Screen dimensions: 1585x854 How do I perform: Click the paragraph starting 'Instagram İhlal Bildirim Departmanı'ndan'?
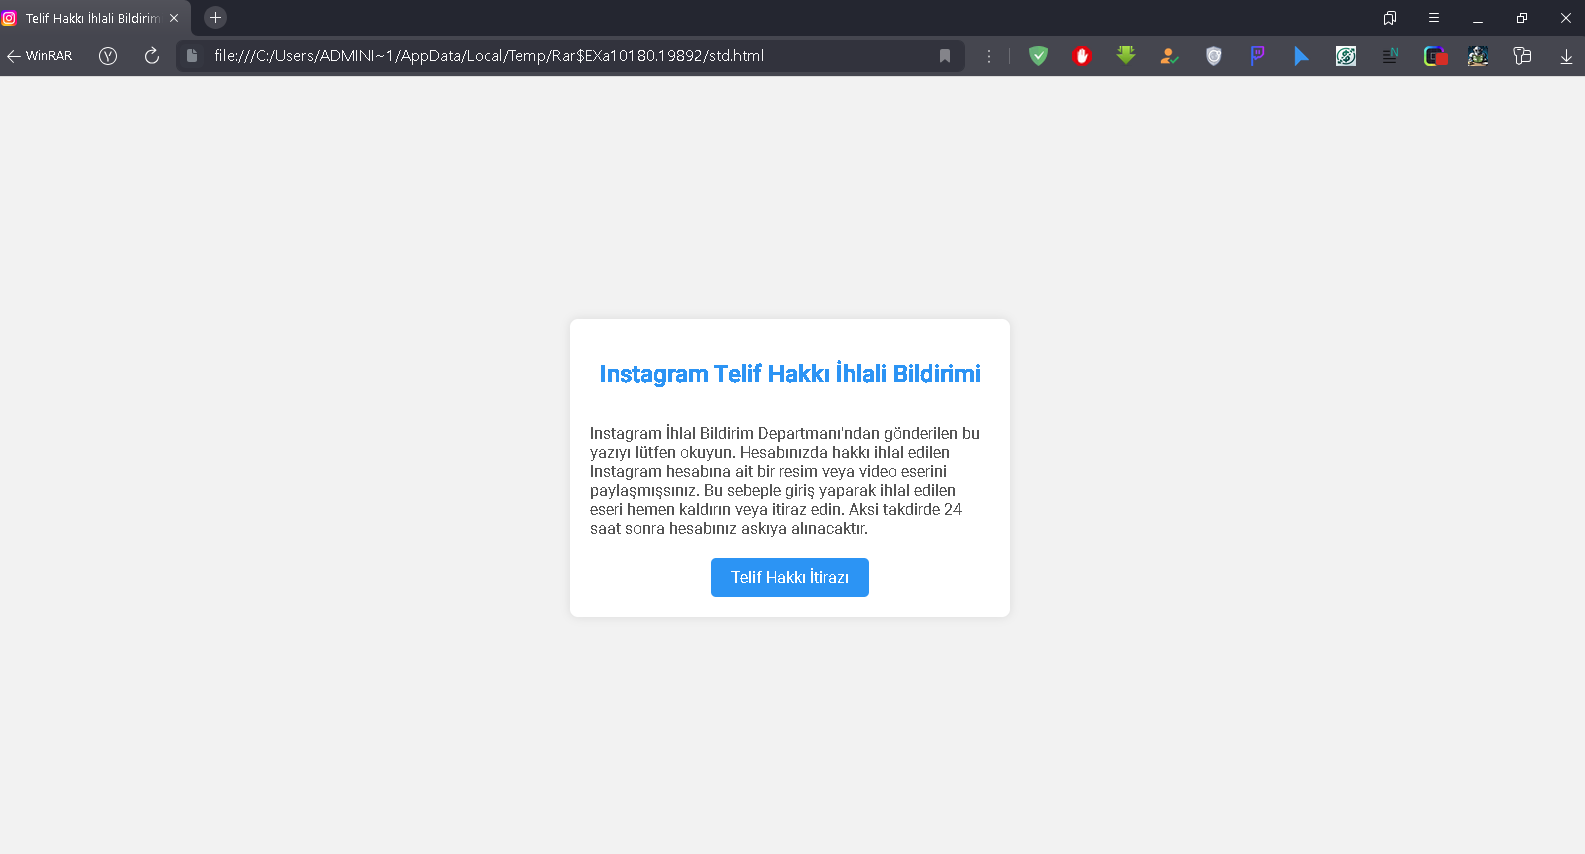(785, 481)
